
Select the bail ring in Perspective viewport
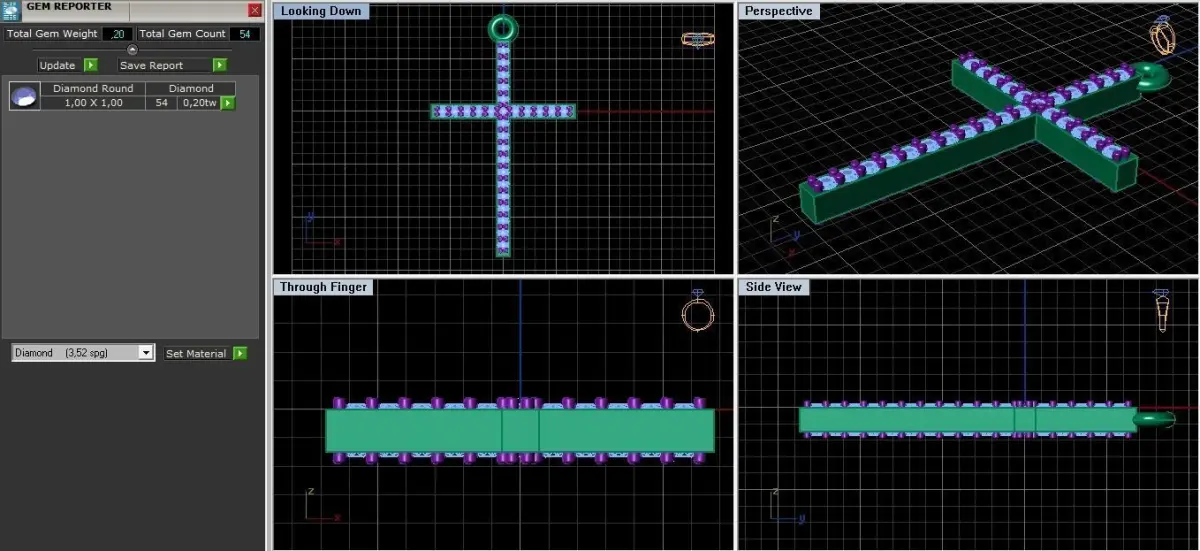tap(1152, 79)
